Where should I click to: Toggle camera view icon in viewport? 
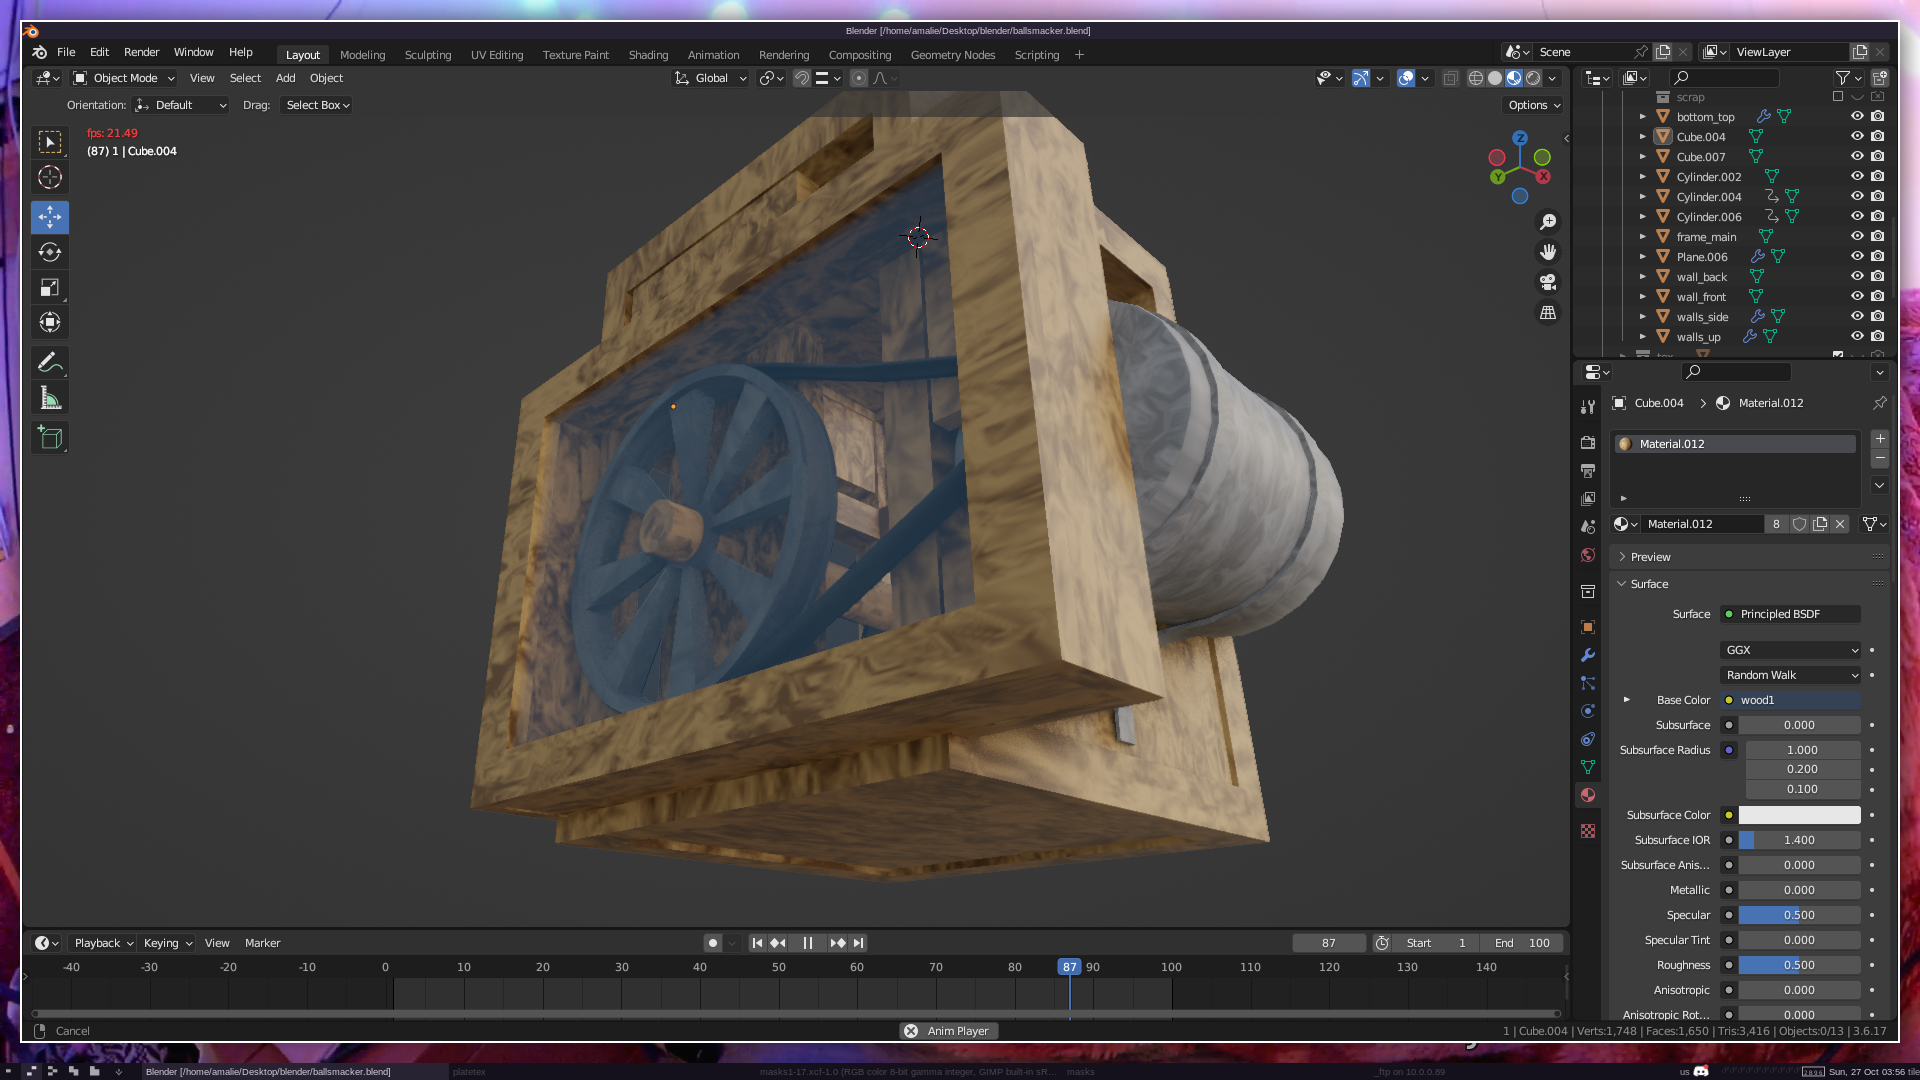tap(1548, 282)
